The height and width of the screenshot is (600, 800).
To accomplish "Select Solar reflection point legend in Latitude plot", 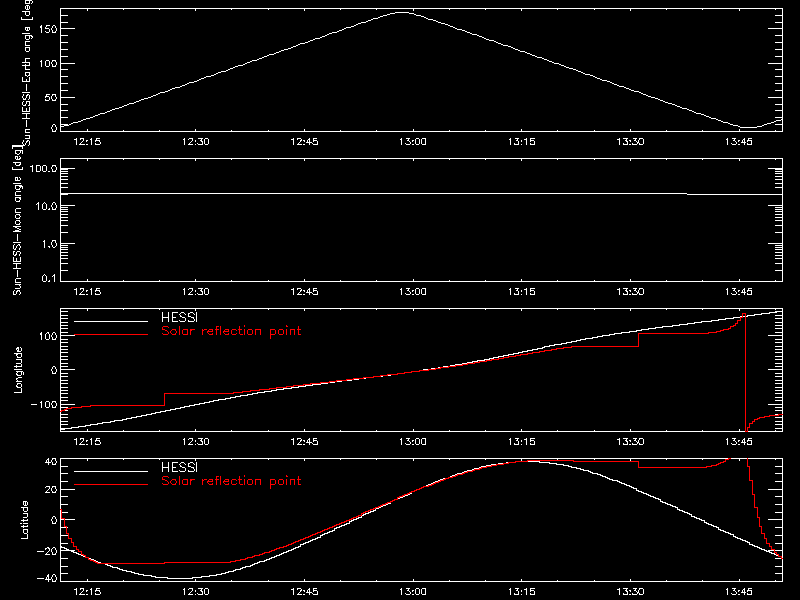I will pyautogui.click(x=231, y=481).
